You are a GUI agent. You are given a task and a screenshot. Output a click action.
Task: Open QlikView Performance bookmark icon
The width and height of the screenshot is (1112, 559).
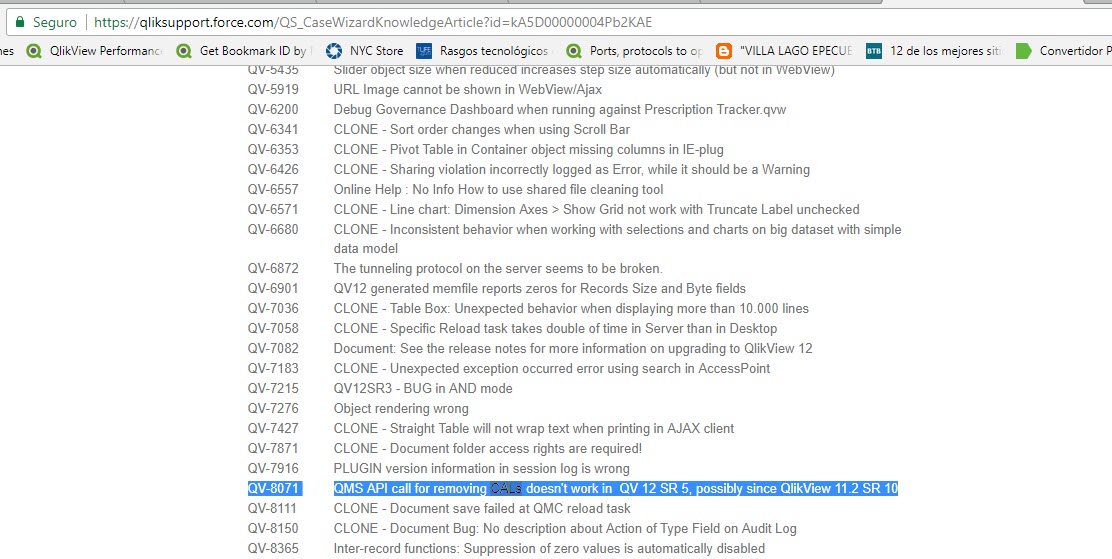point(33,51)
